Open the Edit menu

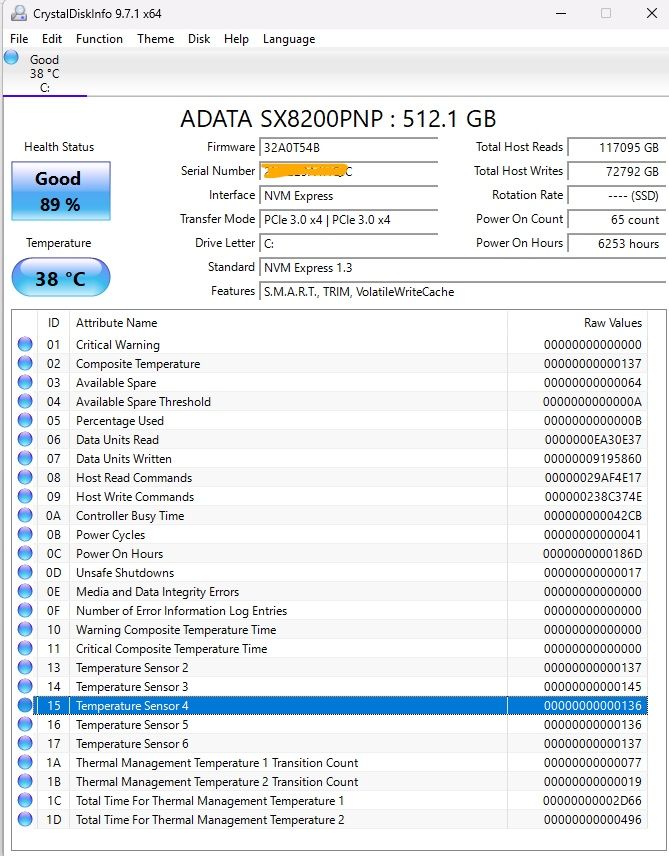[52, 39]
